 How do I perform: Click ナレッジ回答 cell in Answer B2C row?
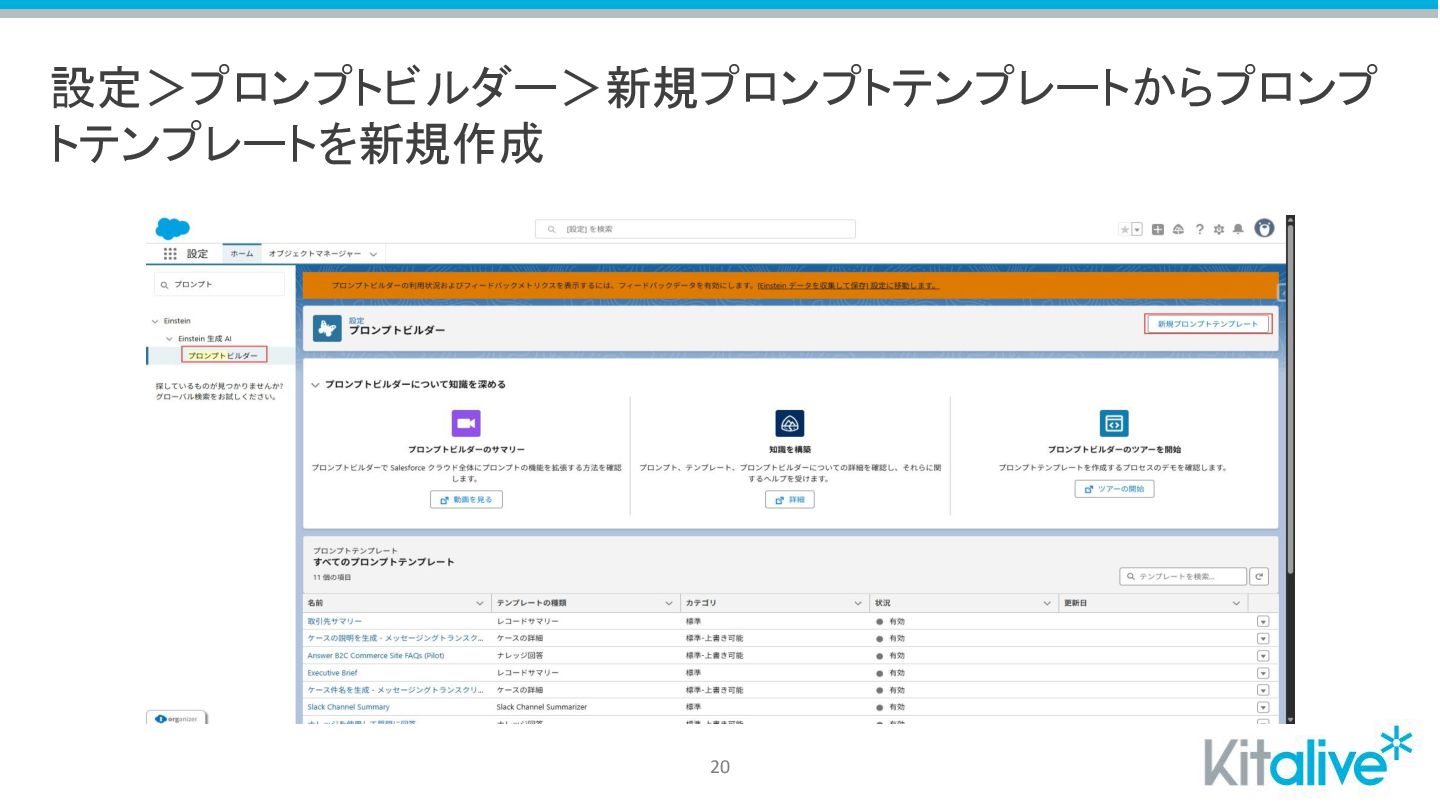(x=521, y=655)
